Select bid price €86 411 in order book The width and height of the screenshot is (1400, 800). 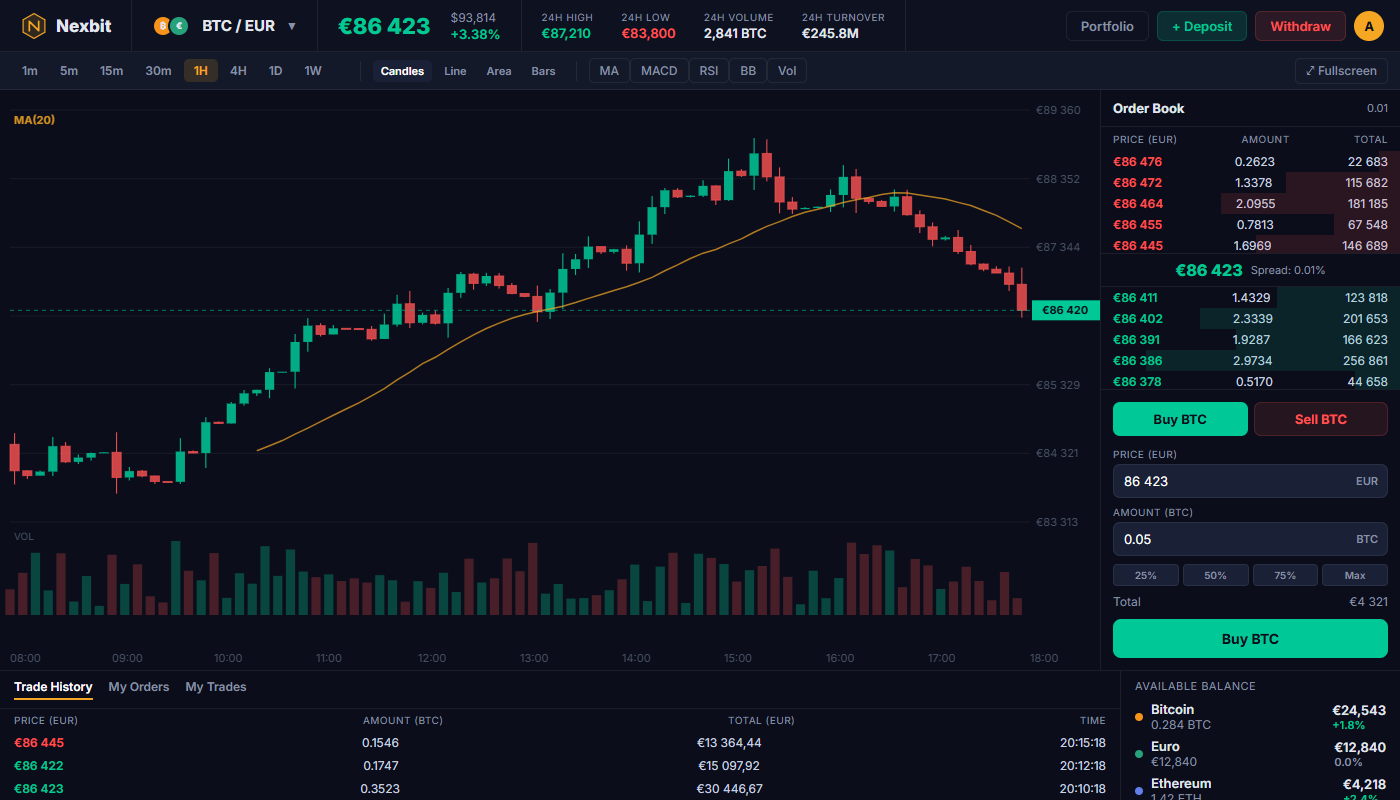(x=1250, y=297)
